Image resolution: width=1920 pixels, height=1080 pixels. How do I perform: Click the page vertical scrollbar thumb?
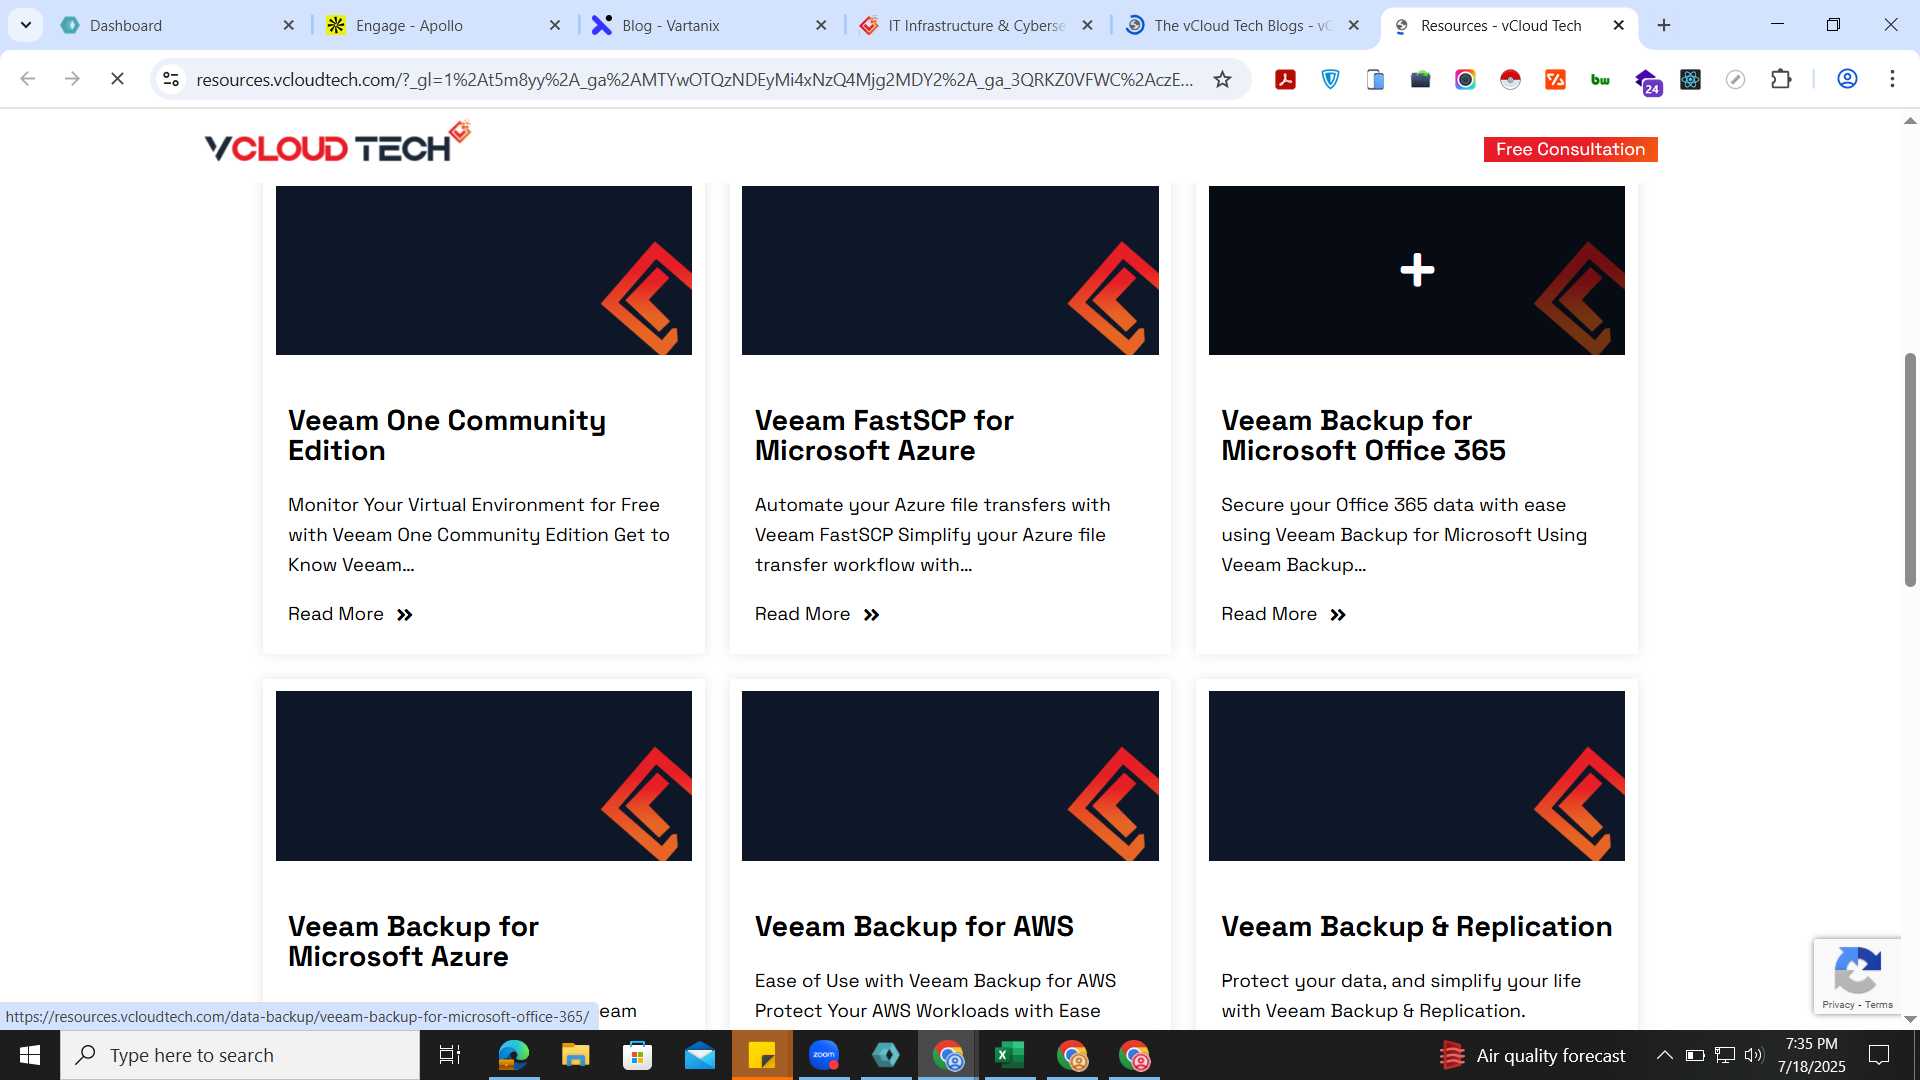click(x=1909, y=470)
